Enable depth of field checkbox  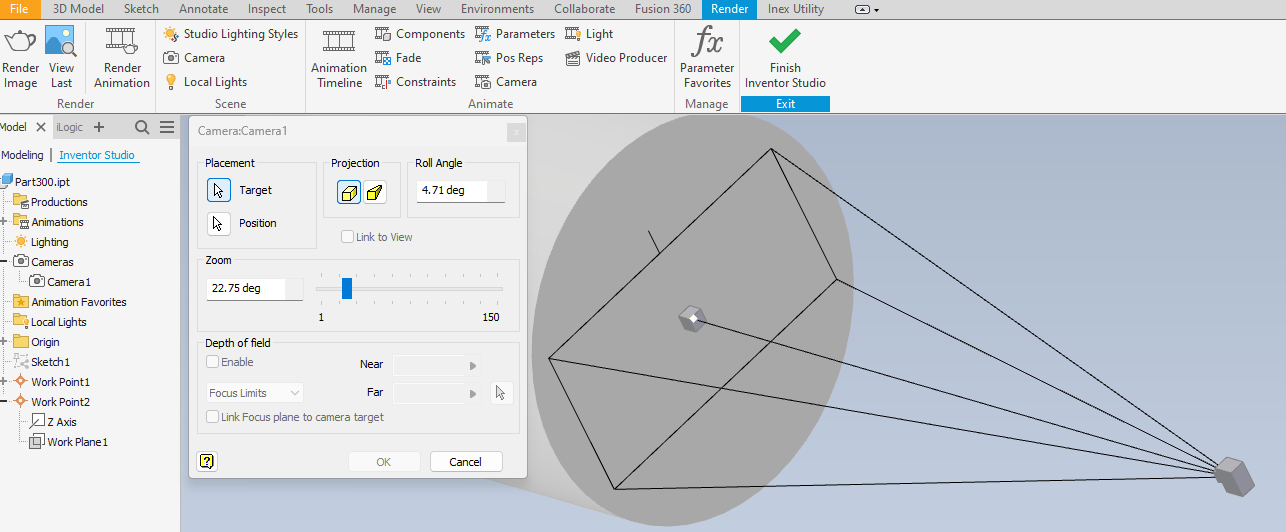click(x=212, y=362)
